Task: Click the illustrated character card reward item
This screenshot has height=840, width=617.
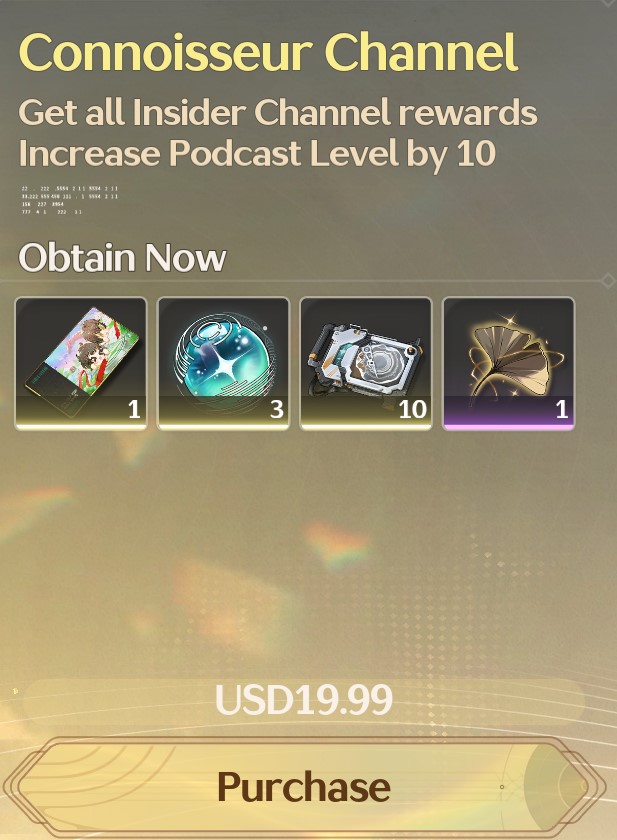Action: point(81,363)
